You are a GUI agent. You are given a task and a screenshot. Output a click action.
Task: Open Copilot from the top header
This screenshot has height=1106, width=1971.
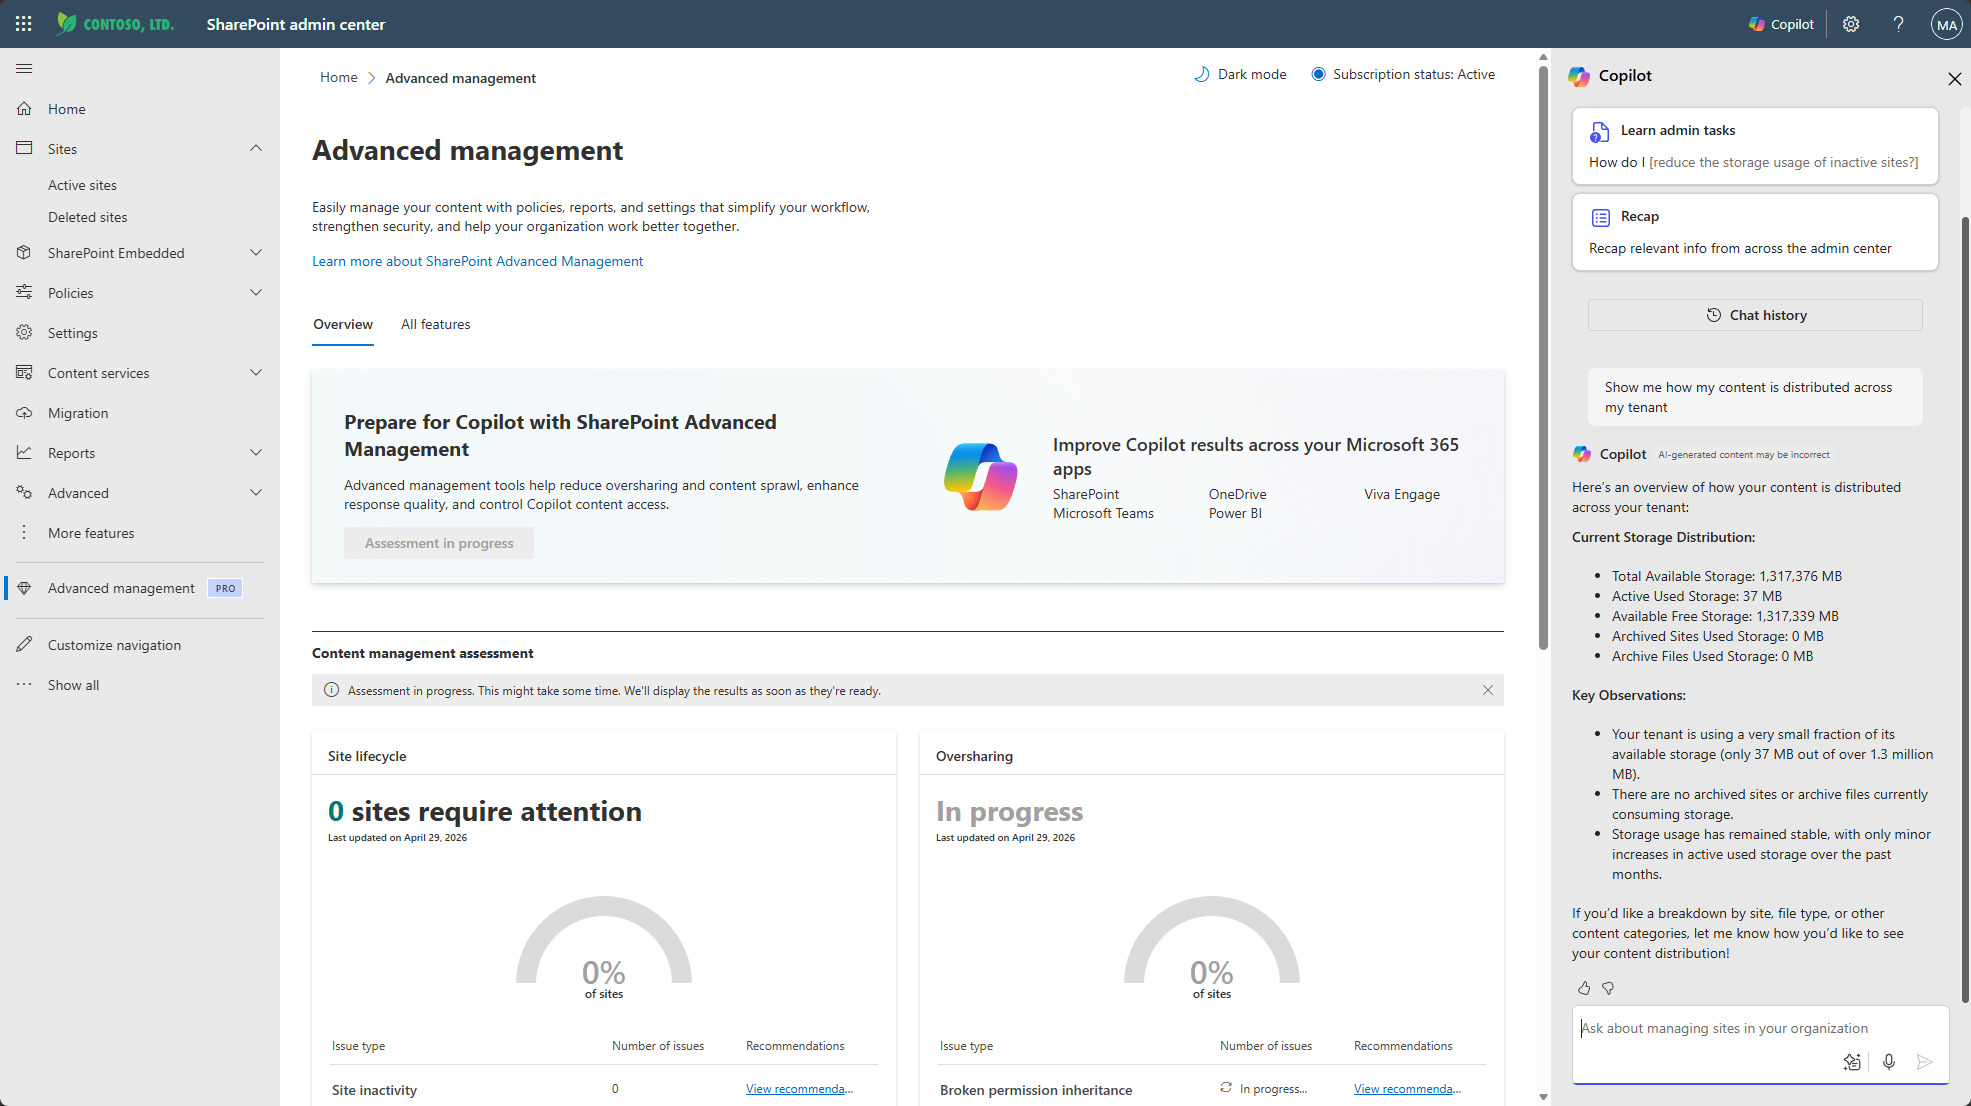pos(1781,24)
